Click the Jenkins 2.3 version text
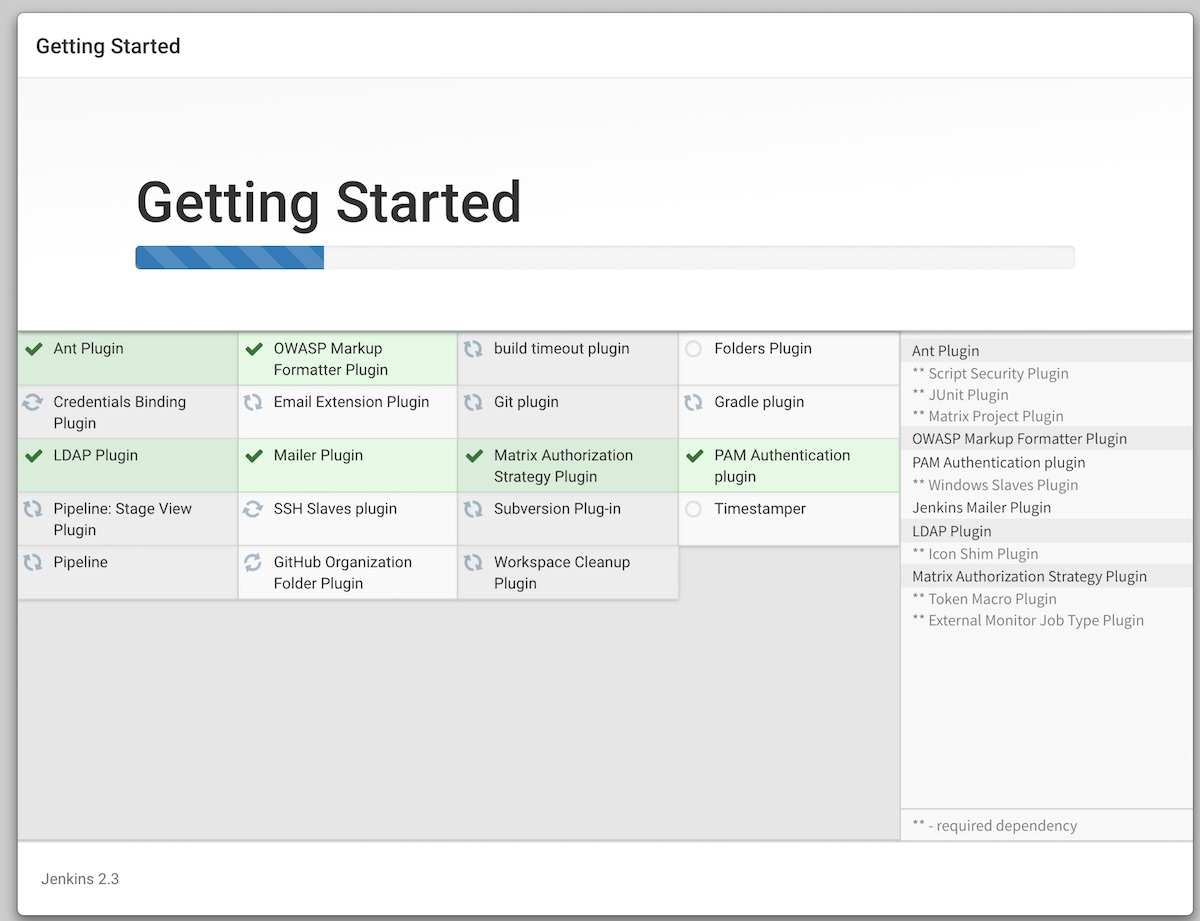Image resolution: width=1200 pixels, height=921 pixels. 80,879
